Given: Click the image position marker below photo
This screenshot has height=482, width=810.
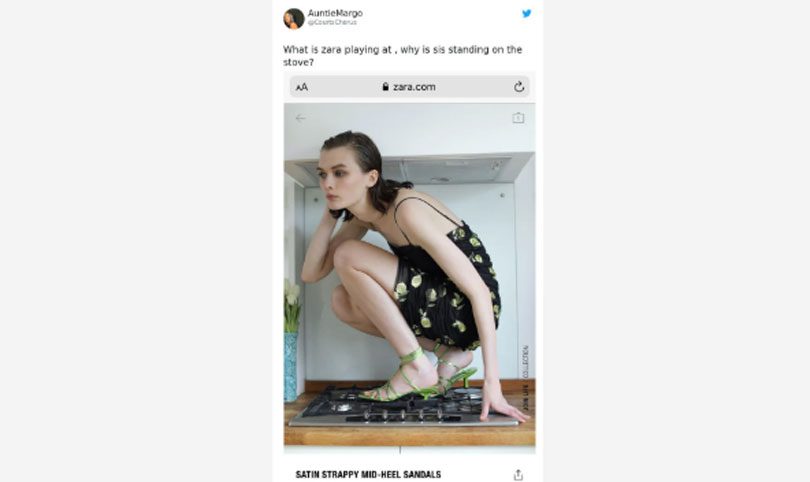Looking at the screenshot, I should [400, 450].
